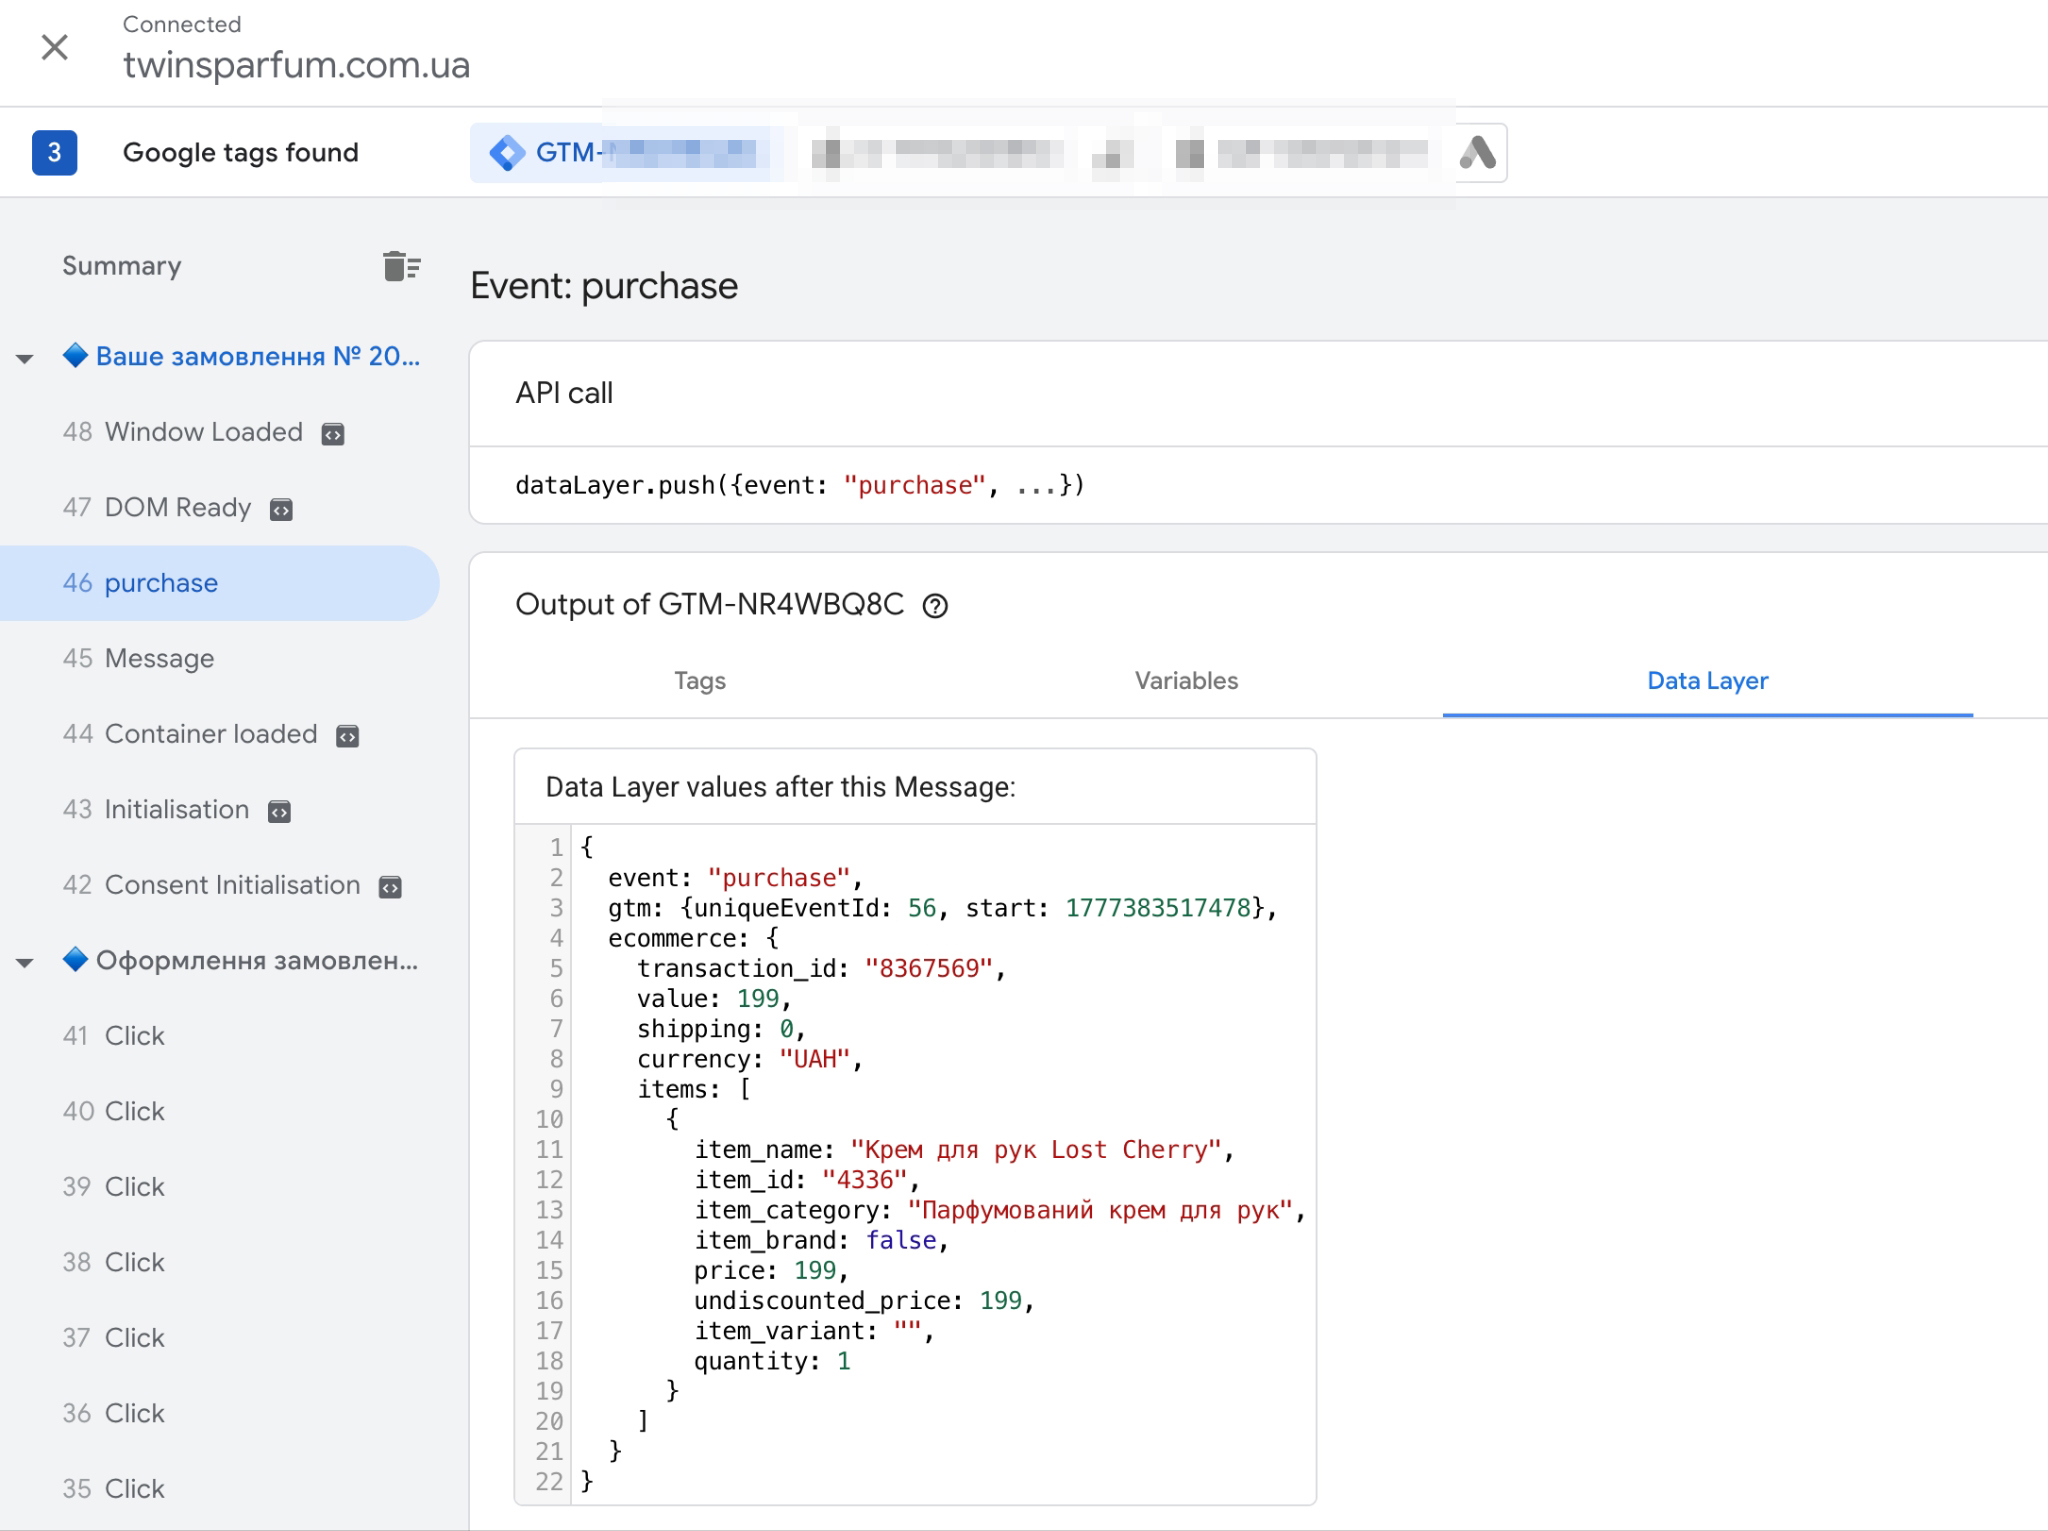Switch to the Data Layer tab
Image resolution: width=2048 pixels, height=1531 pixels.
[1708, 681]
